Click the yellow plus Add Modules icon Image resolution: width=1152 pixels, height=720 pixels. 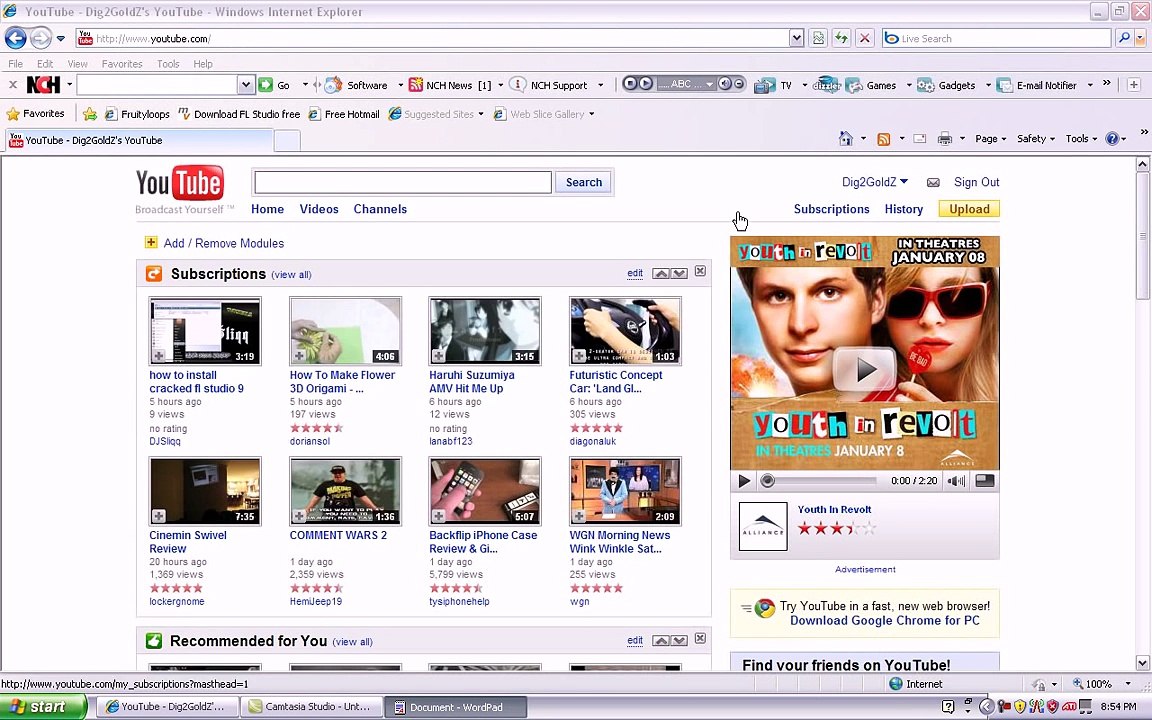(x=151, y=242)
